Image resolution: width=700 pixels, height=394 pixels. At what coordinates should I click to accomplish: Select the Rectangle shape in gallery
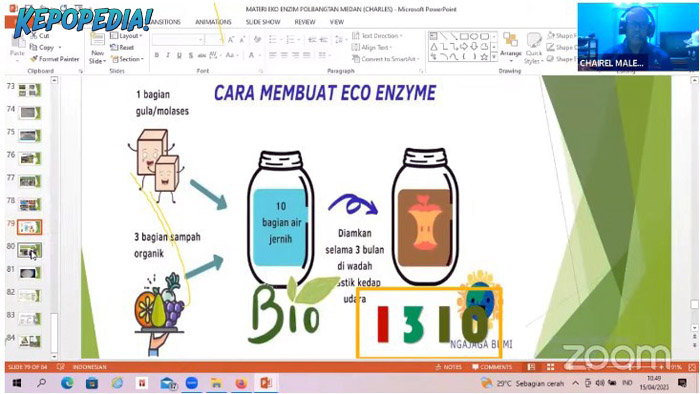coord(464,37)
